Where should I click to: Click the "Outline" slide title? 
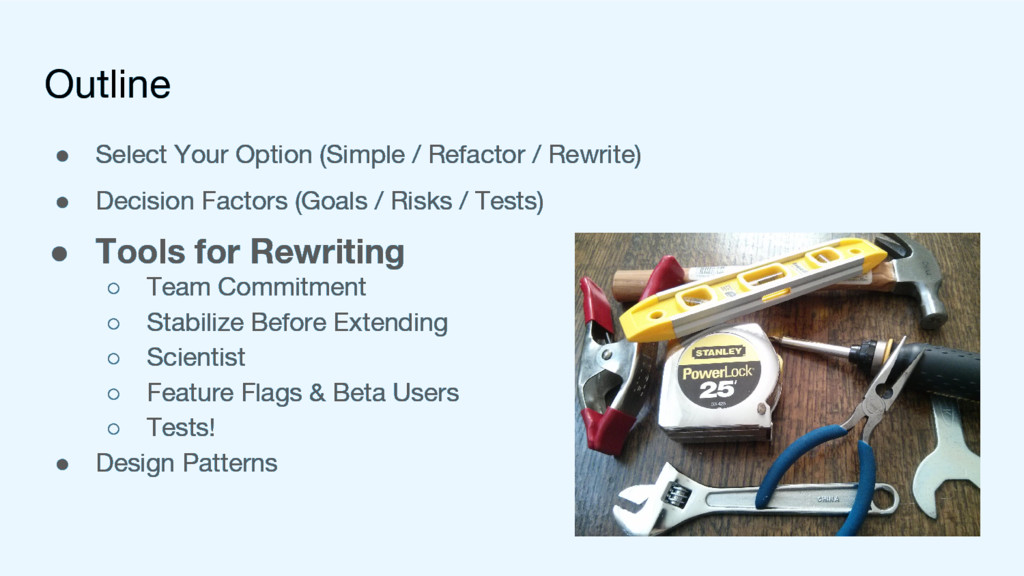tap(107, 84)
